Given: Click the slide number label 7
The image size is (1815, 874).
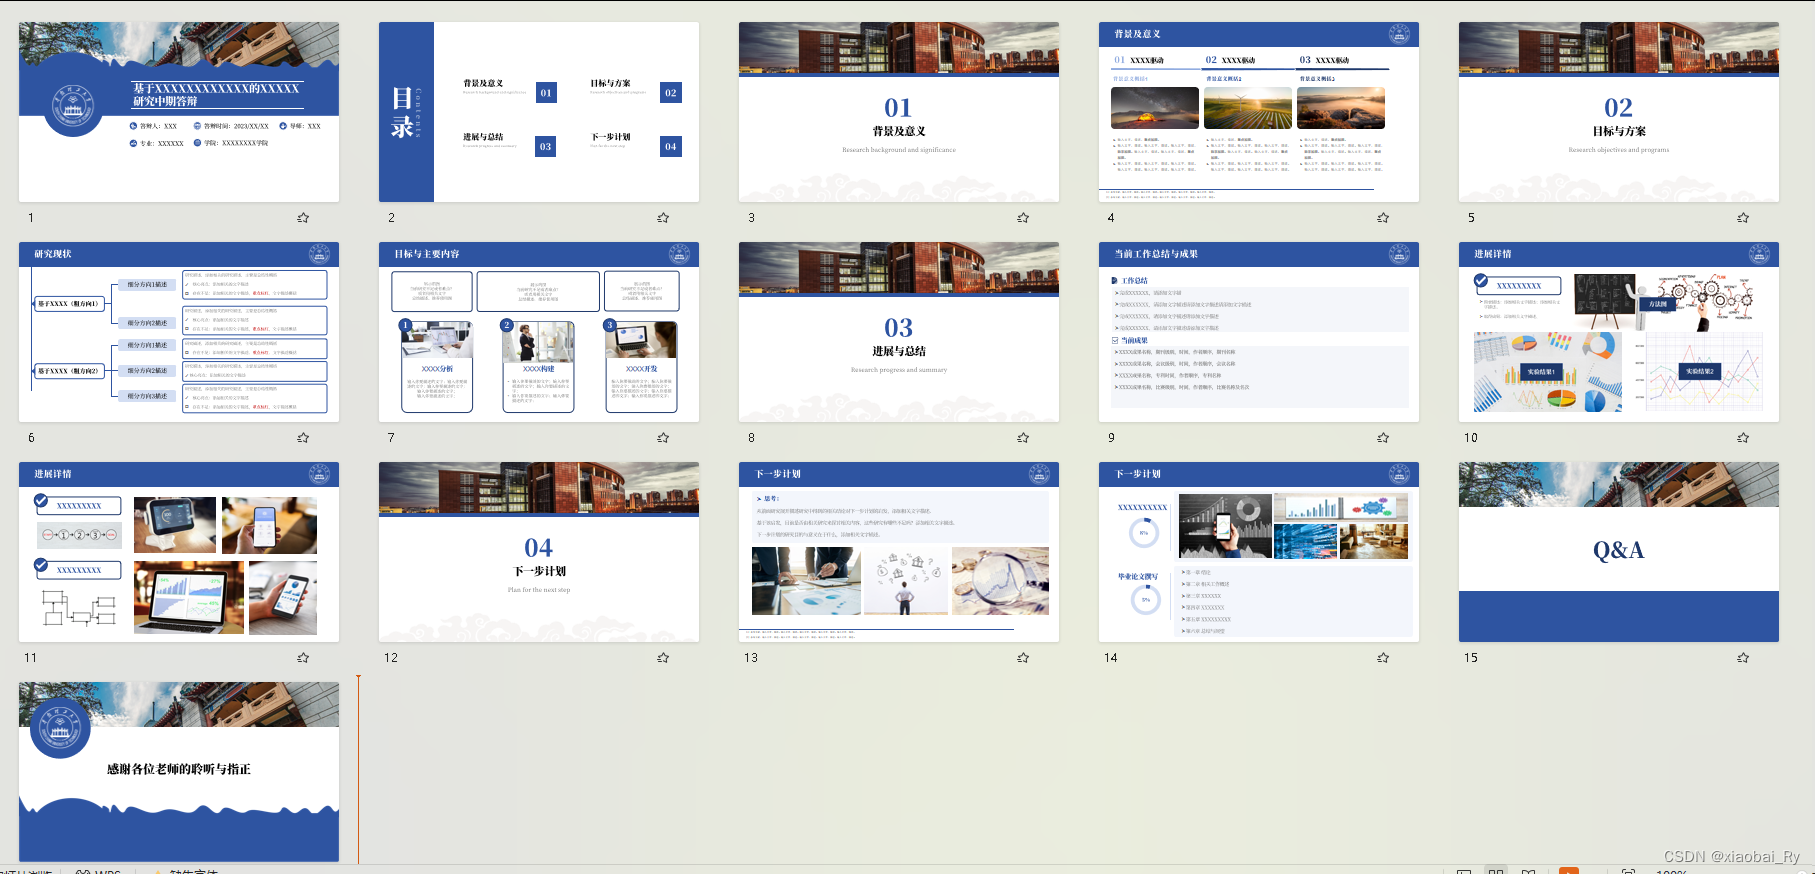Looking at the screenshot, I should click(391, 437).
